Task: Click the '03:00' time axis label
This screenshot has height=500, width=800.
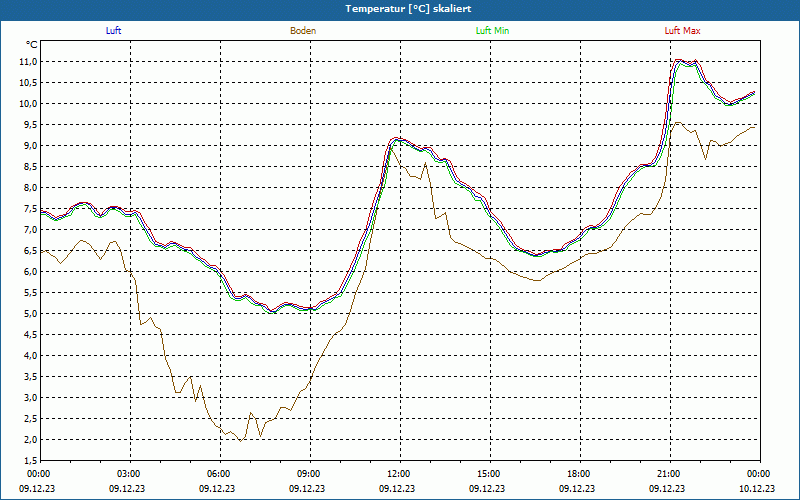Action: (x=130, y=474)
